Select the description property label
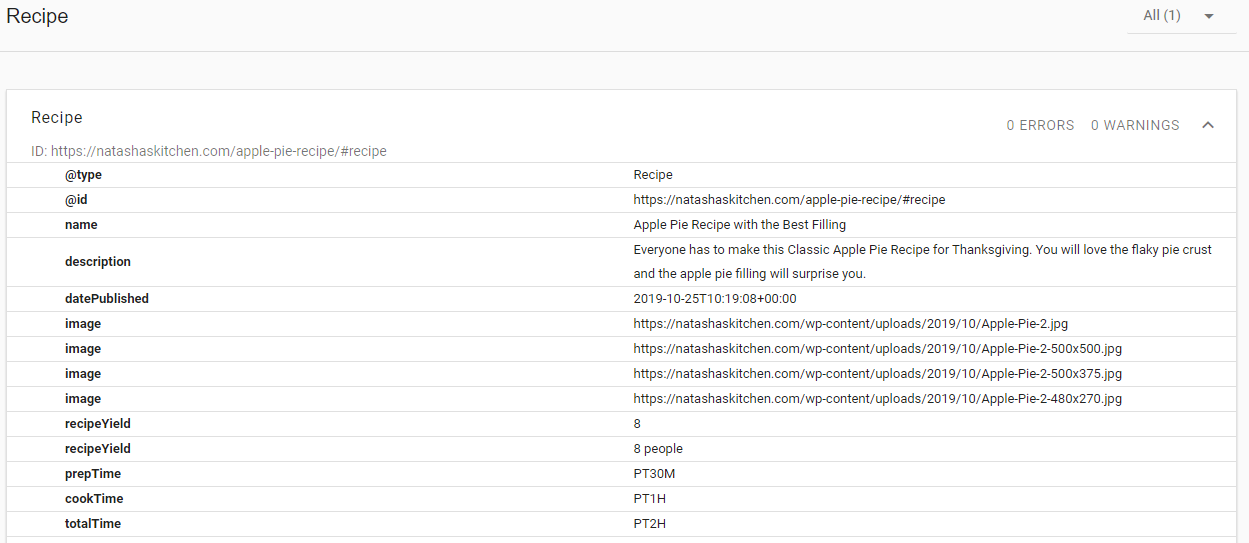Viewport: 1249px width, 543px height. click(98, 262)
